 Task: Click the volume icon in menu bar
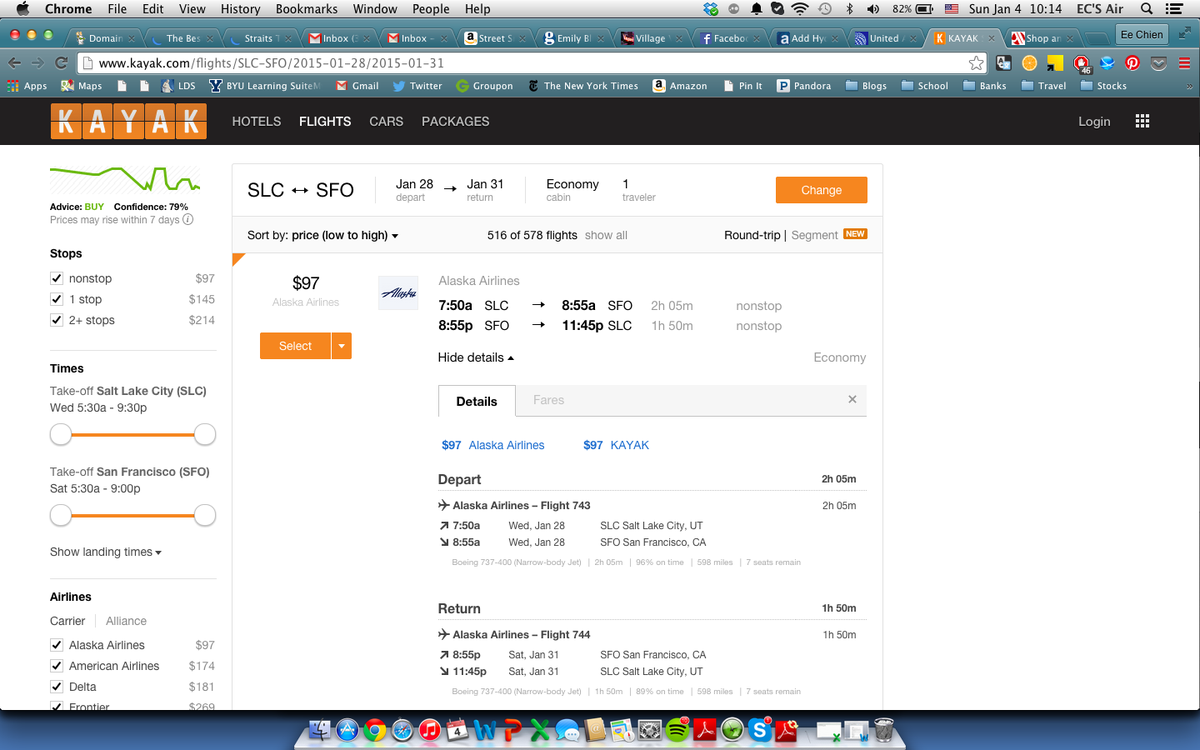coord(872,9)
